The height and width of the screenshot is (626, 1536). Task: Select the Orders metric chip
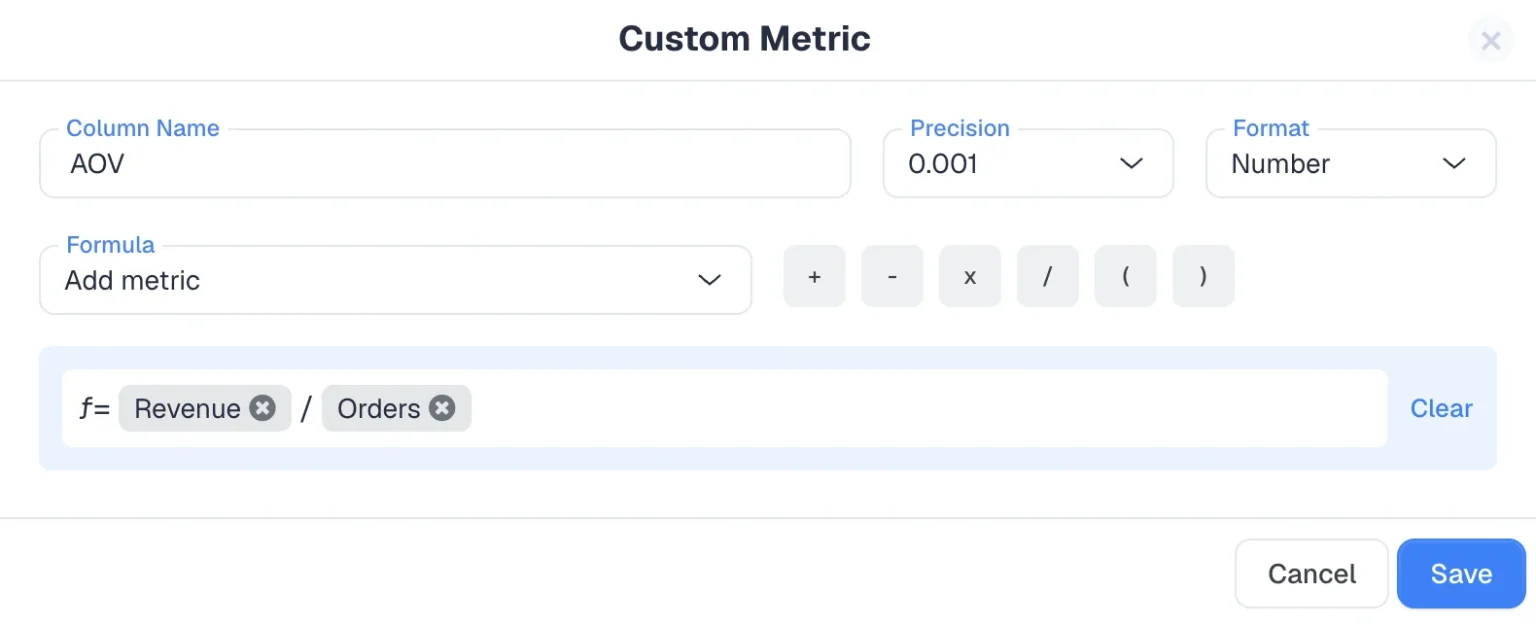point(379,408)
